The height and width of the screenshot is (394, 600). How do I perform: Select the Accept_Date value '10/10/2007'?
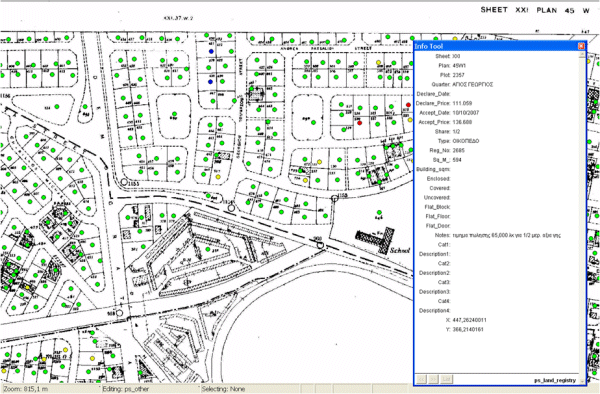[466, 113]
